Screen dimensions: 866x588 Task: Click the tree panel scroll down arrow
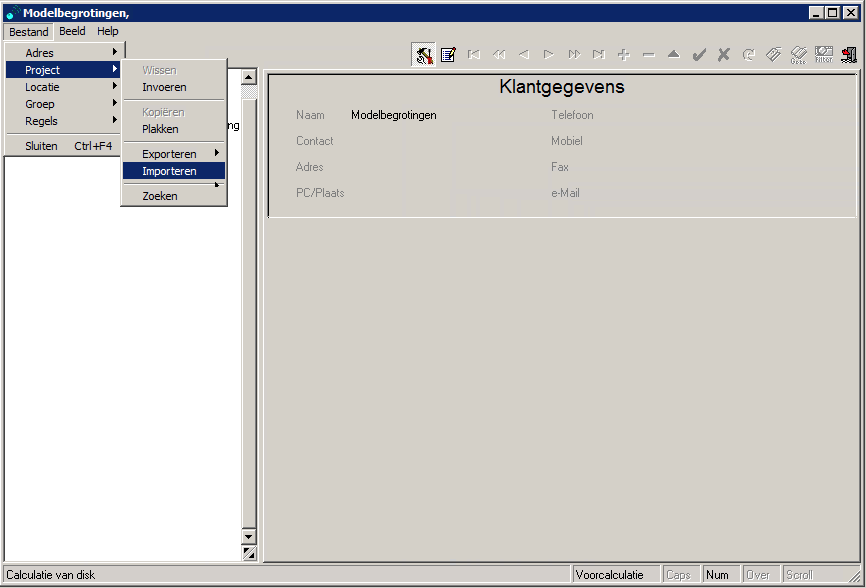coord(249,536)
